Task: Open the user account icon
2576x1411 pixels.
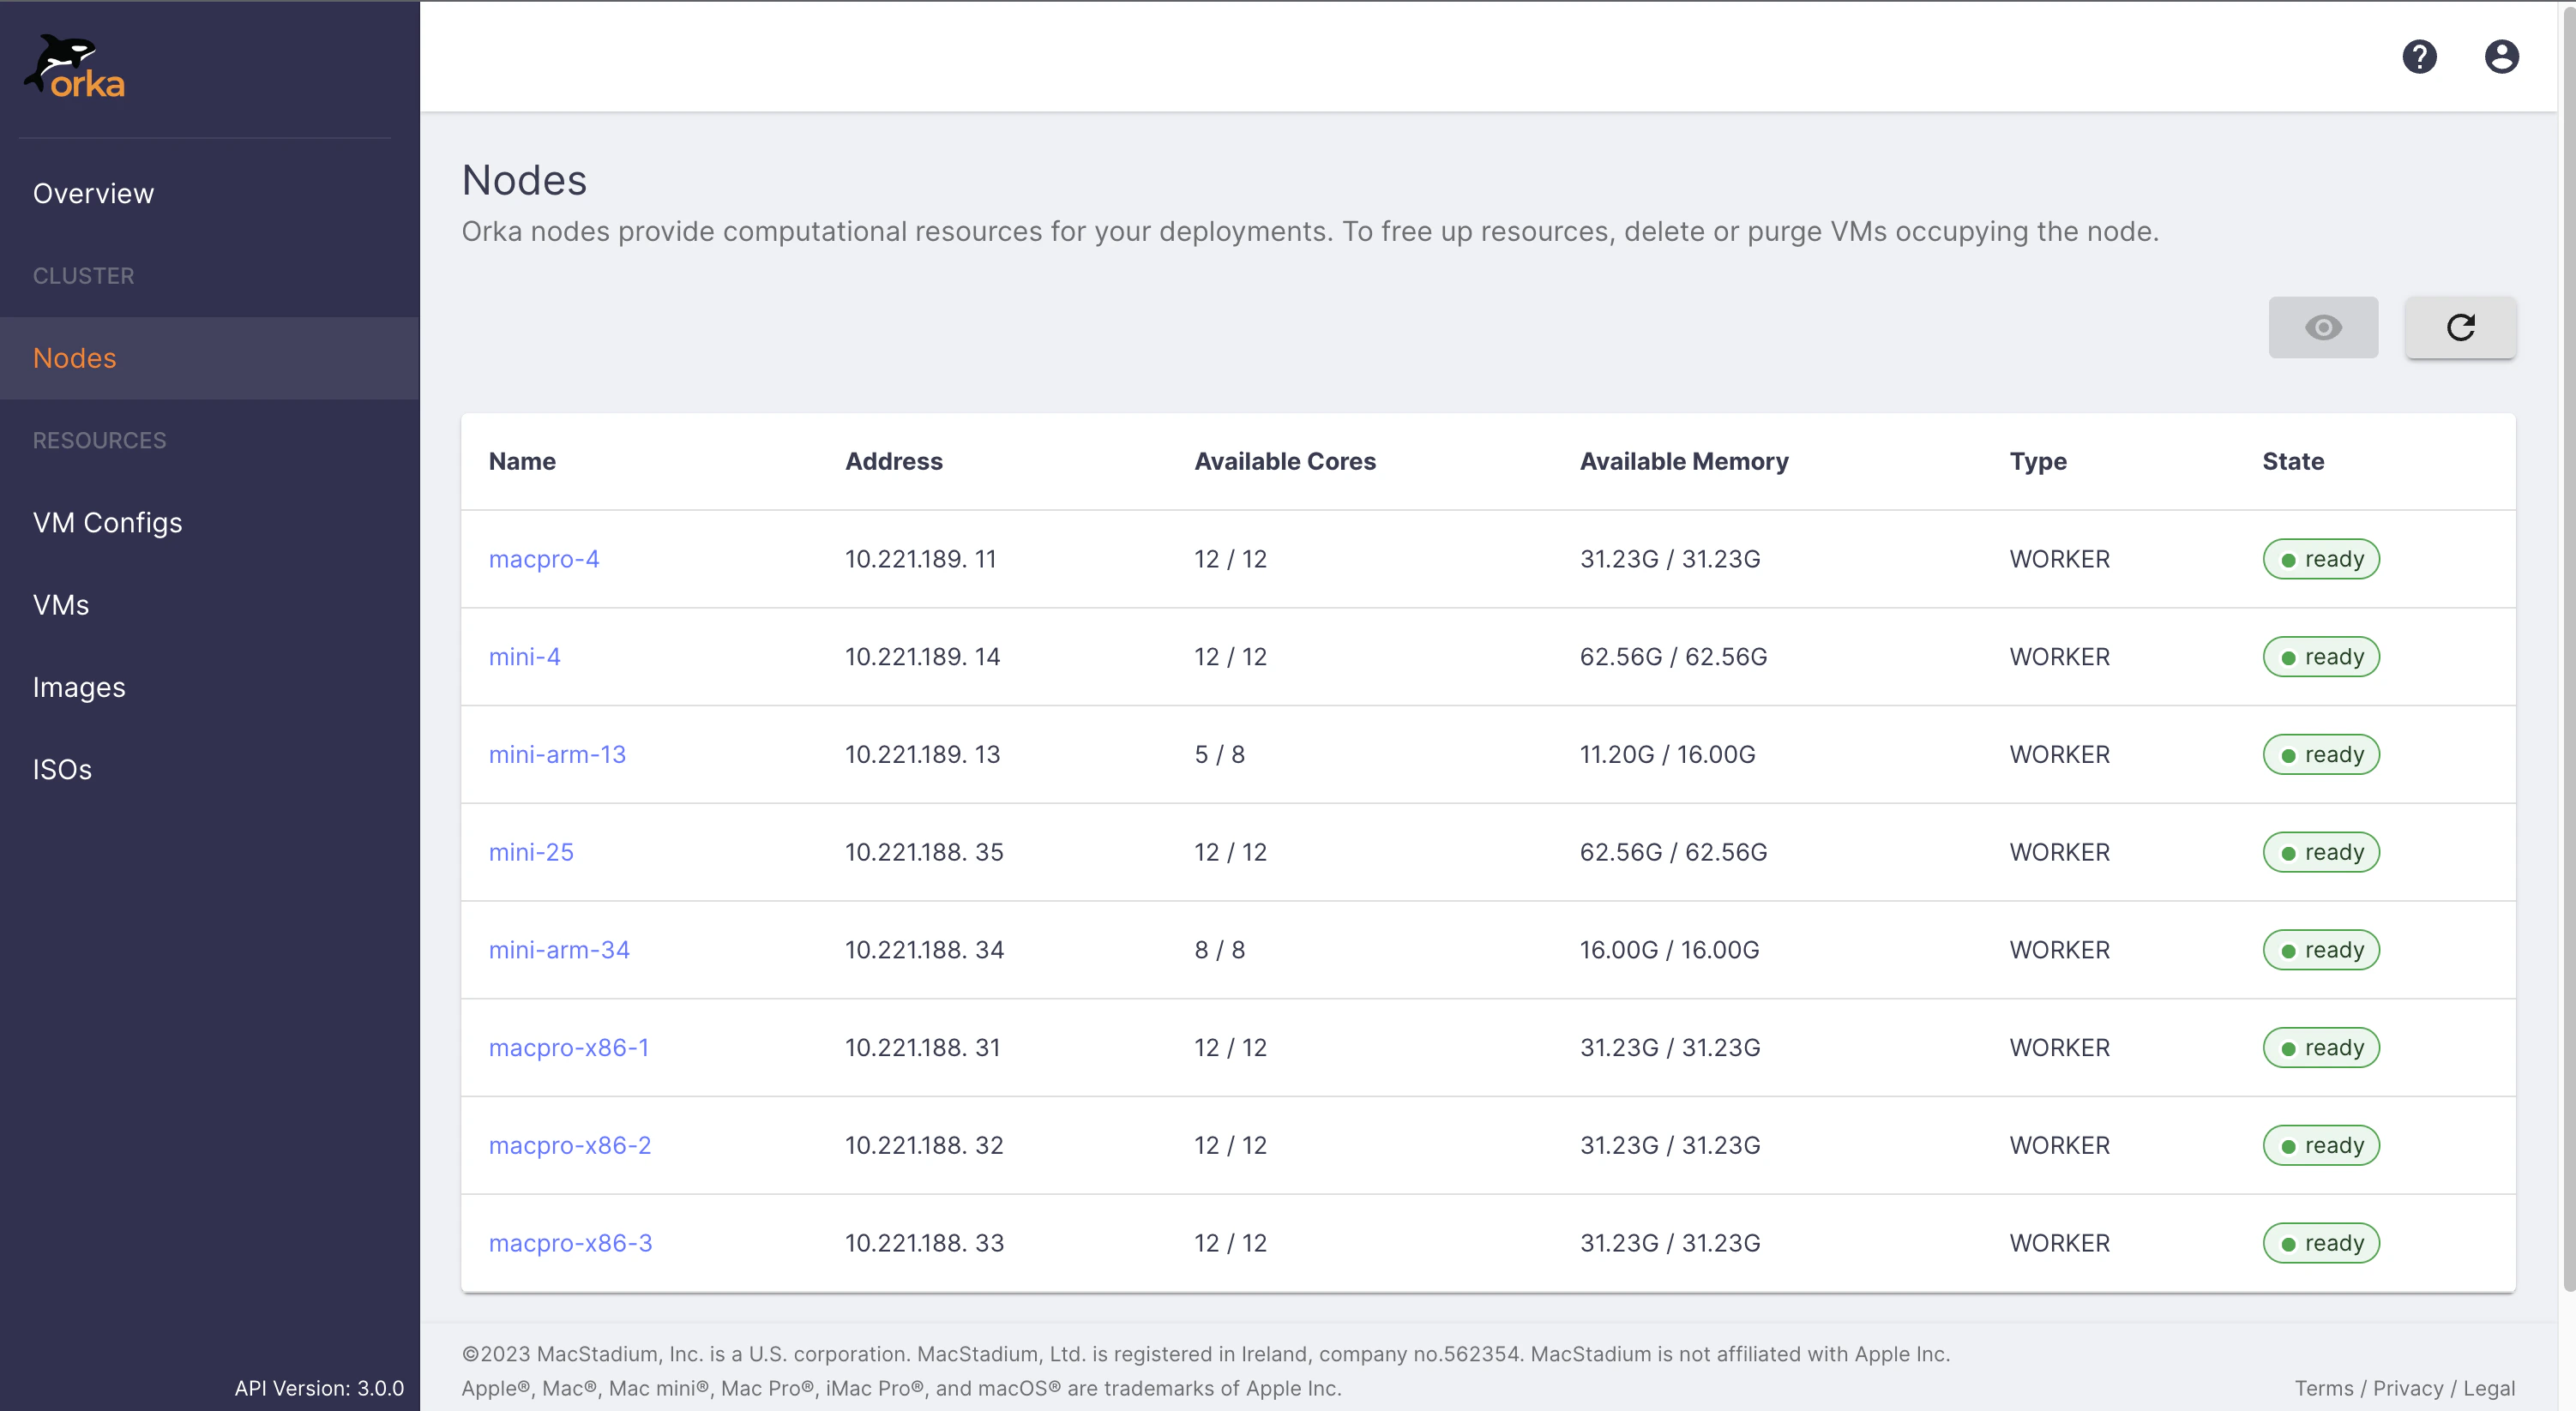Action: tap(2501, 56)
